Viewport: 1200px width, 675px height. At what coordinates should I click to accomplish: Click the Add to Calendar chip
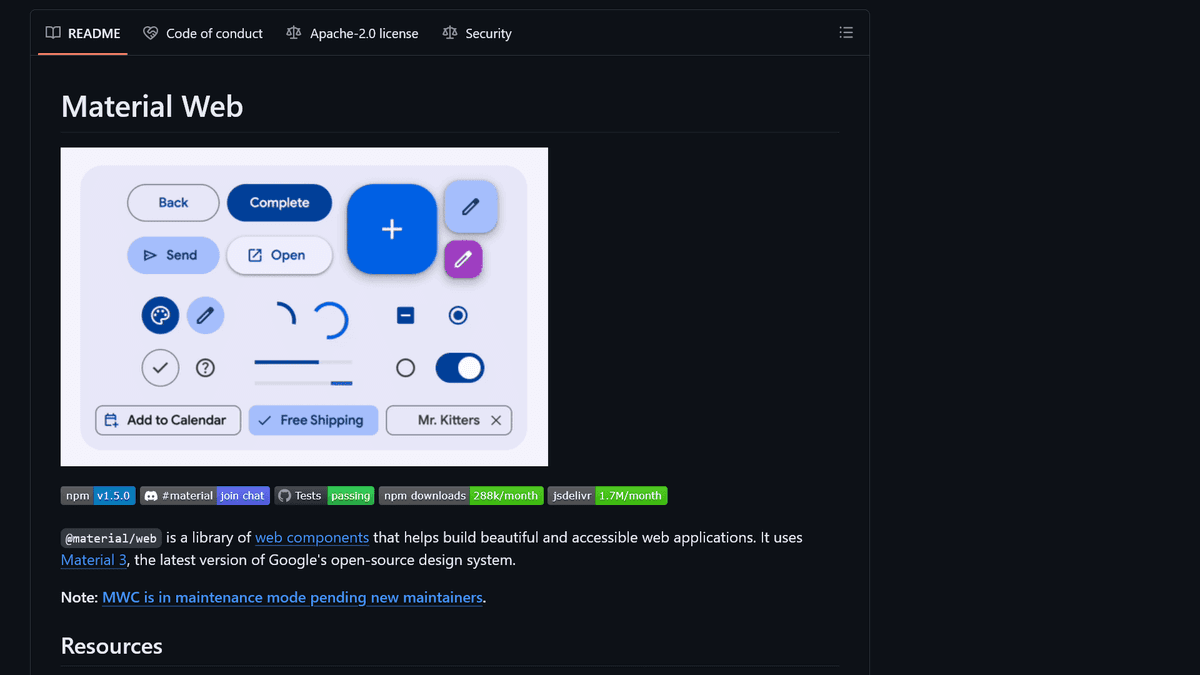pyautogui.click(x=168, y=420)
